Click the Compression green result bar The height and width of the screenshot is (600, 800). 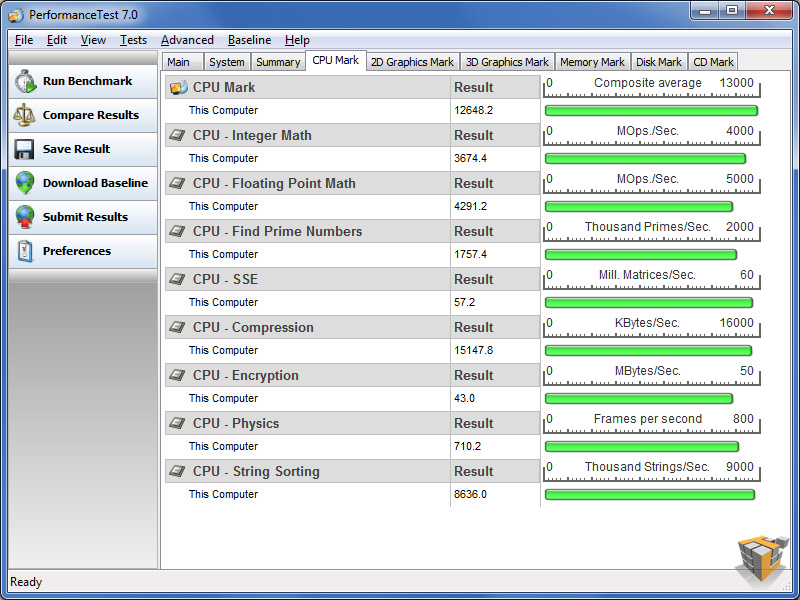[x=648, y=351]
